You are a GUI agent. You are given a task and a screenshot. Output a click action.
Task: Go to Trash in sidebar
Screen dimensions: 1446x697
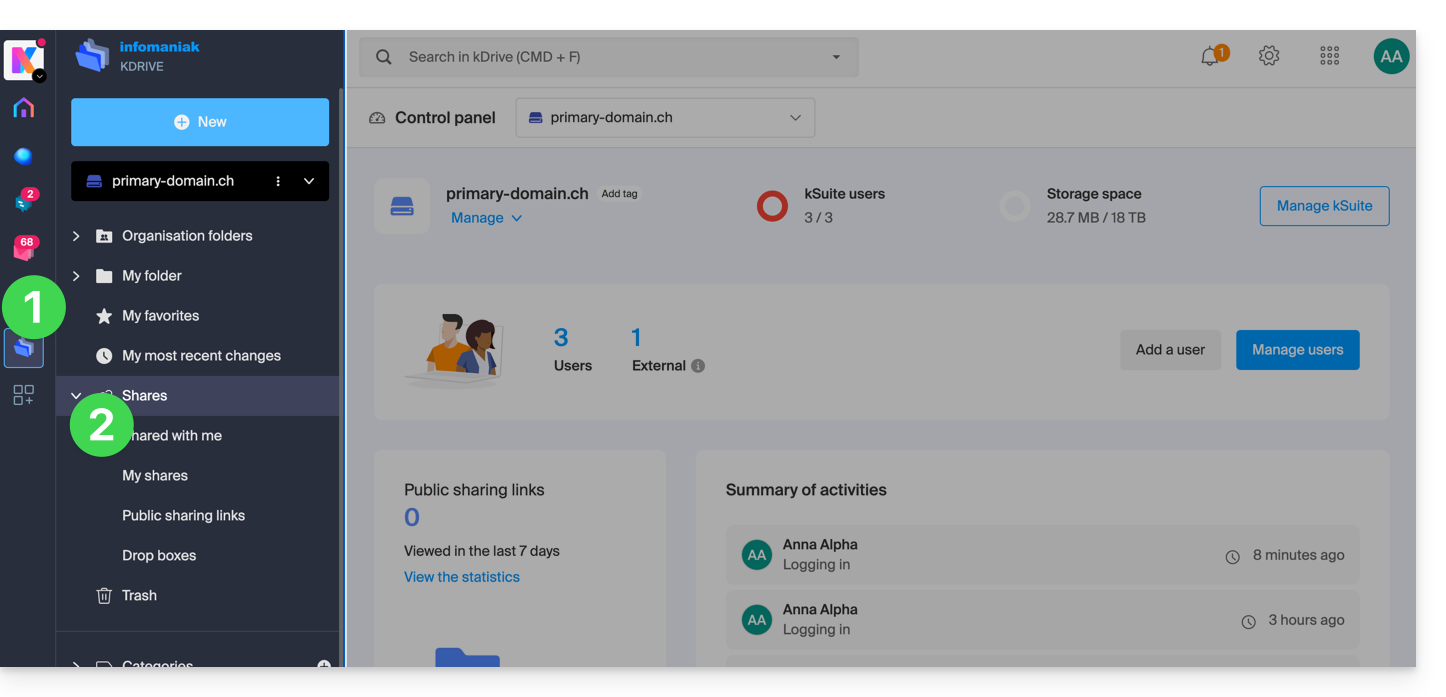point(139,596)
